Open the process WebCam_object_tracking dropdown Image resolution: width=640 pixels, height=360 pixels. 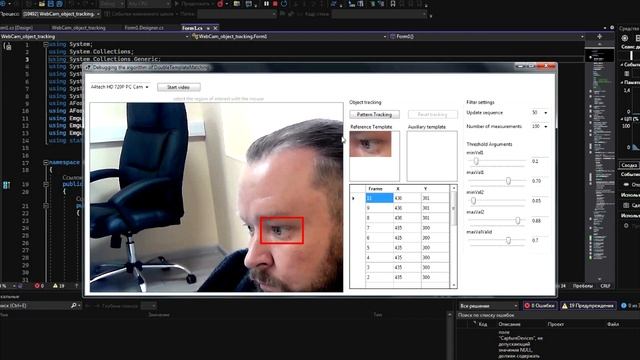click(61, 14)
